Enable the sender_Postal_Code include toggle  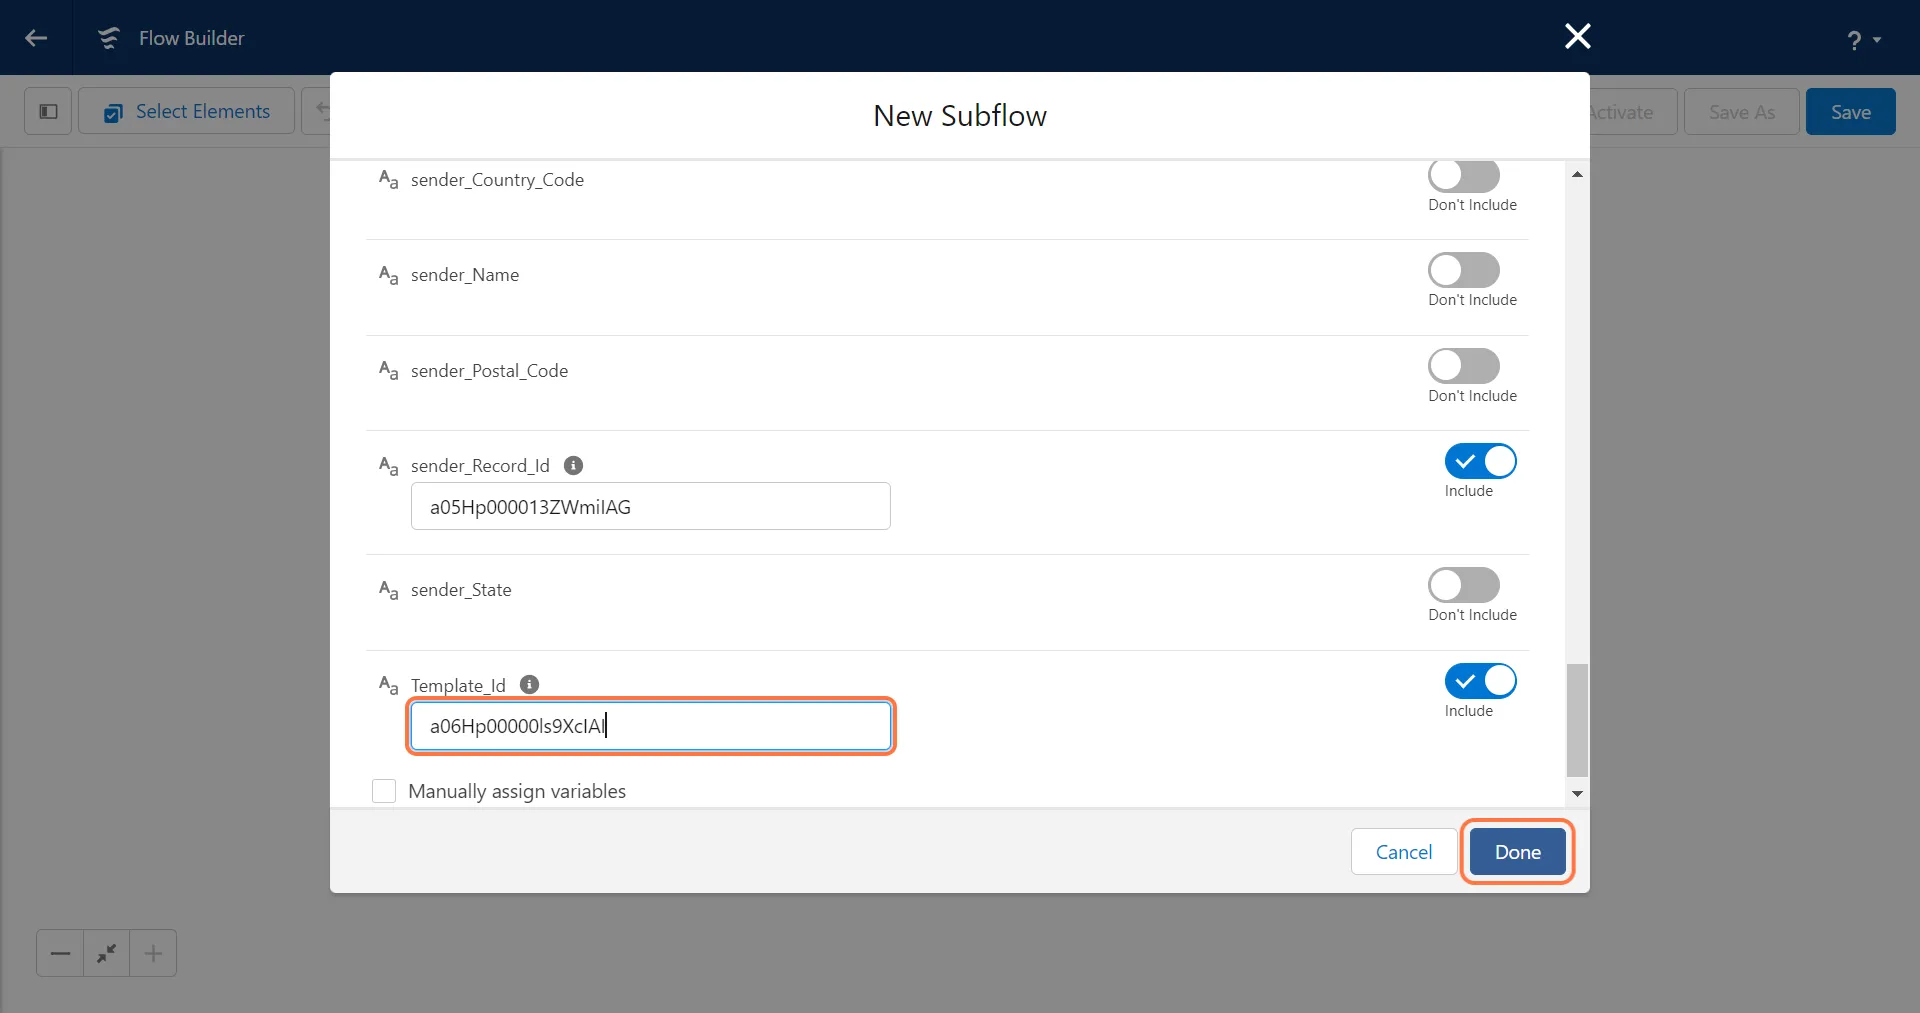pyautogui.click(x=1463, y=366)
